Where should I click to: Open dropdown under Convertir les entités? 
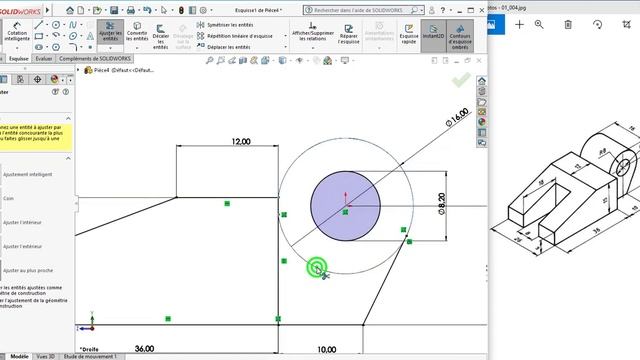(x=137, y=48)
